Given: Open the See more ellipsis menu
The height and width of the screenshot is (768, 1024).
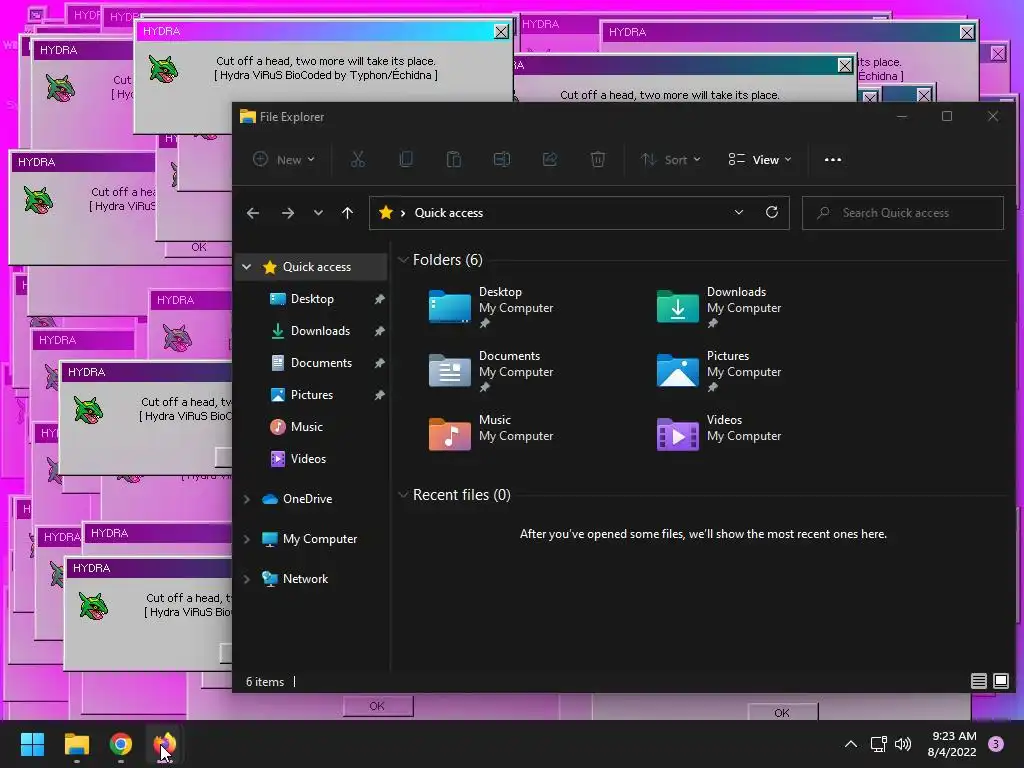Looking at the screenshot, I should (x=833, y=159).
